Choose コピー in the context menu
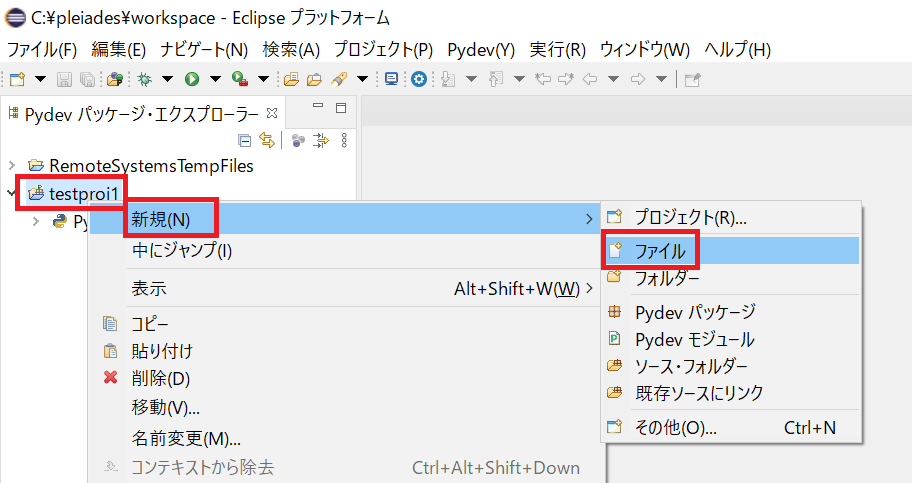The image size is (912, 483). (x=345, y=324)
